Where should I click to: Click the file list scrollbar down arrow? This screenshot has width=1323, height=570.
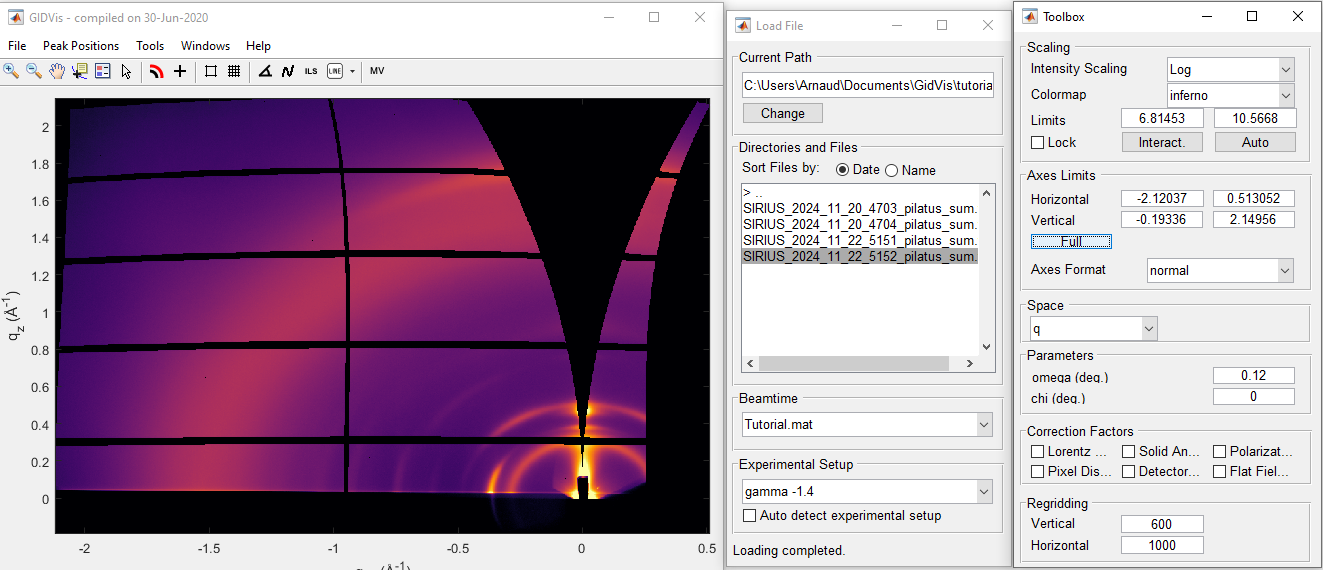[x=986, y=347]
